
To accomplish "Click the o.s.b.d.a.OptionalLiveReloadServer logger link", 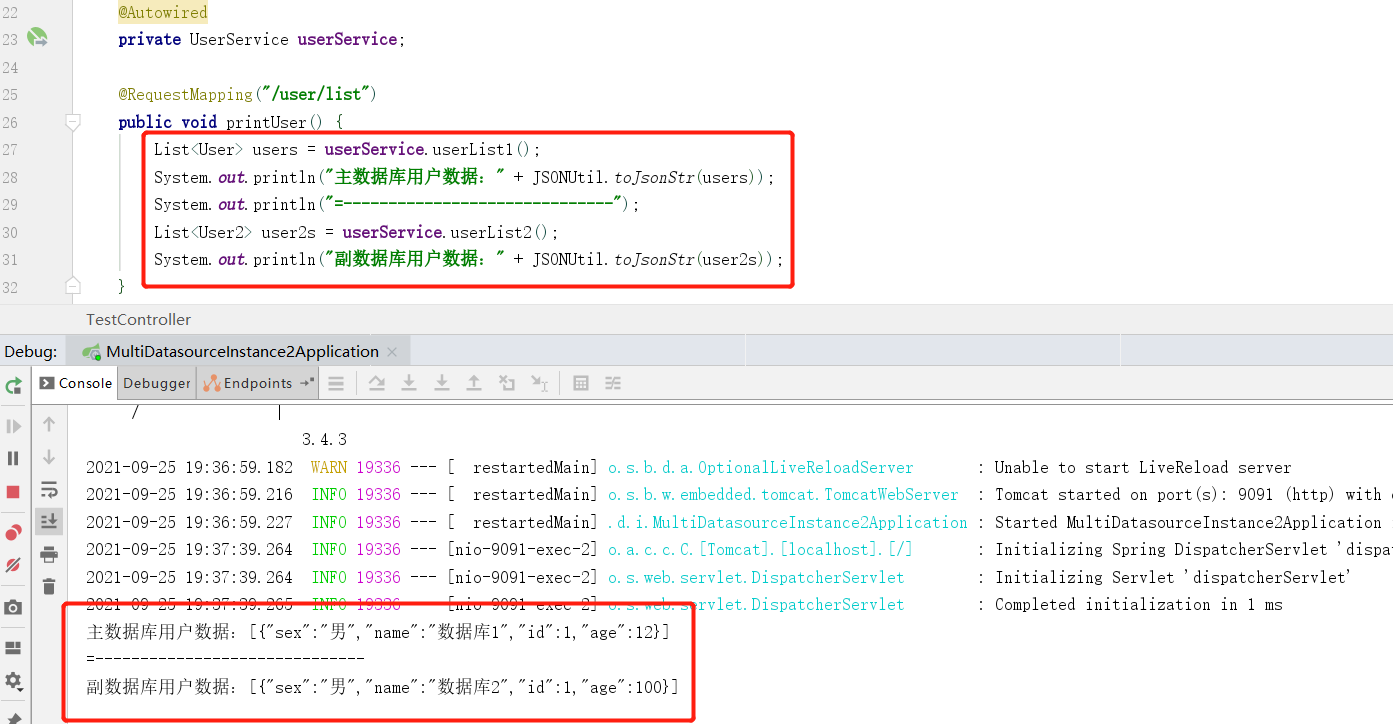I will click(x=761, y=467).
